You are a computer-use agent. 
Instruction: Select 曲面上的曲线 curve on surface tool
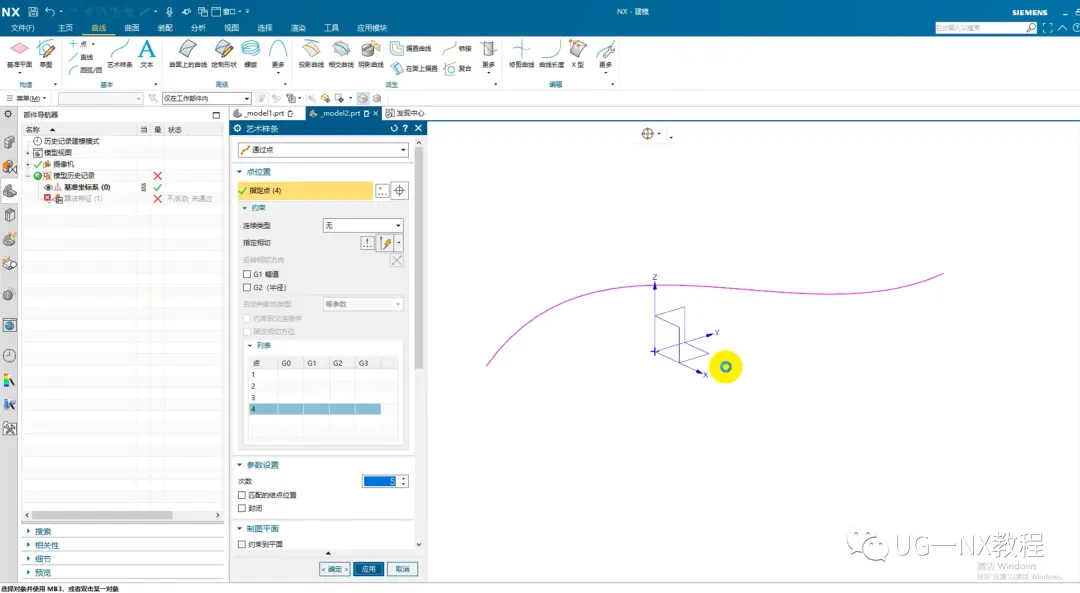(188, 54)
